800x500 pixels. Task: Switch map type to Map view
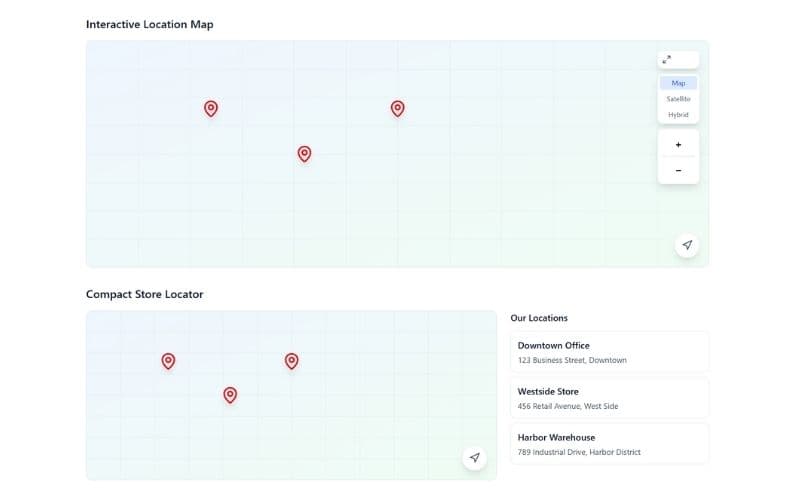678,83
